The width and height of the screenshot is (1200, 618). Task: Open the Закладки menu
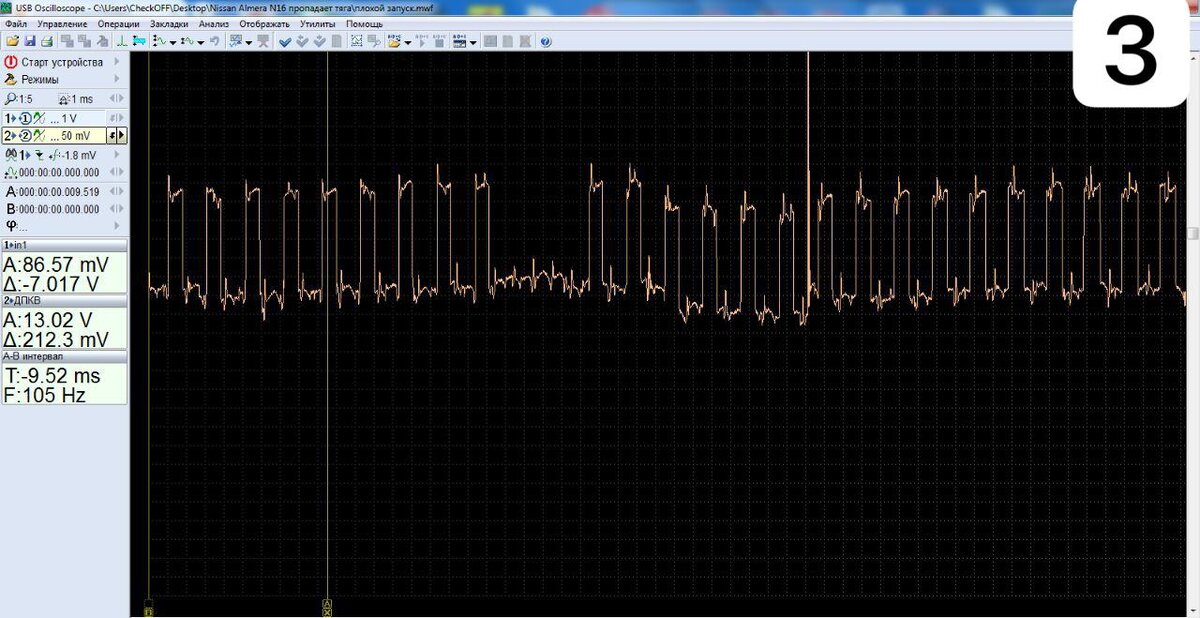point(169,23)
